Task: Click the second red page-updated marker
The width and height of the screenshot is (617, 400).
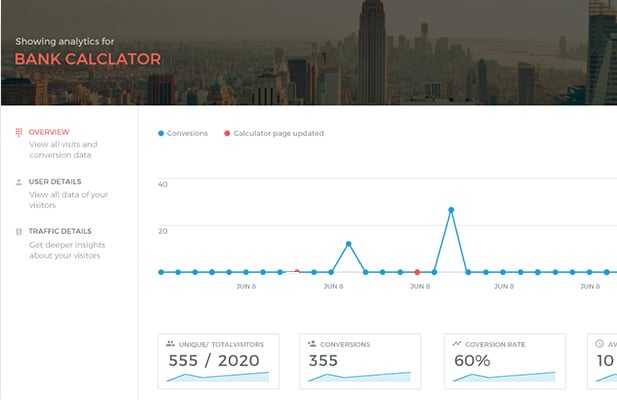Action: (417, 272)
